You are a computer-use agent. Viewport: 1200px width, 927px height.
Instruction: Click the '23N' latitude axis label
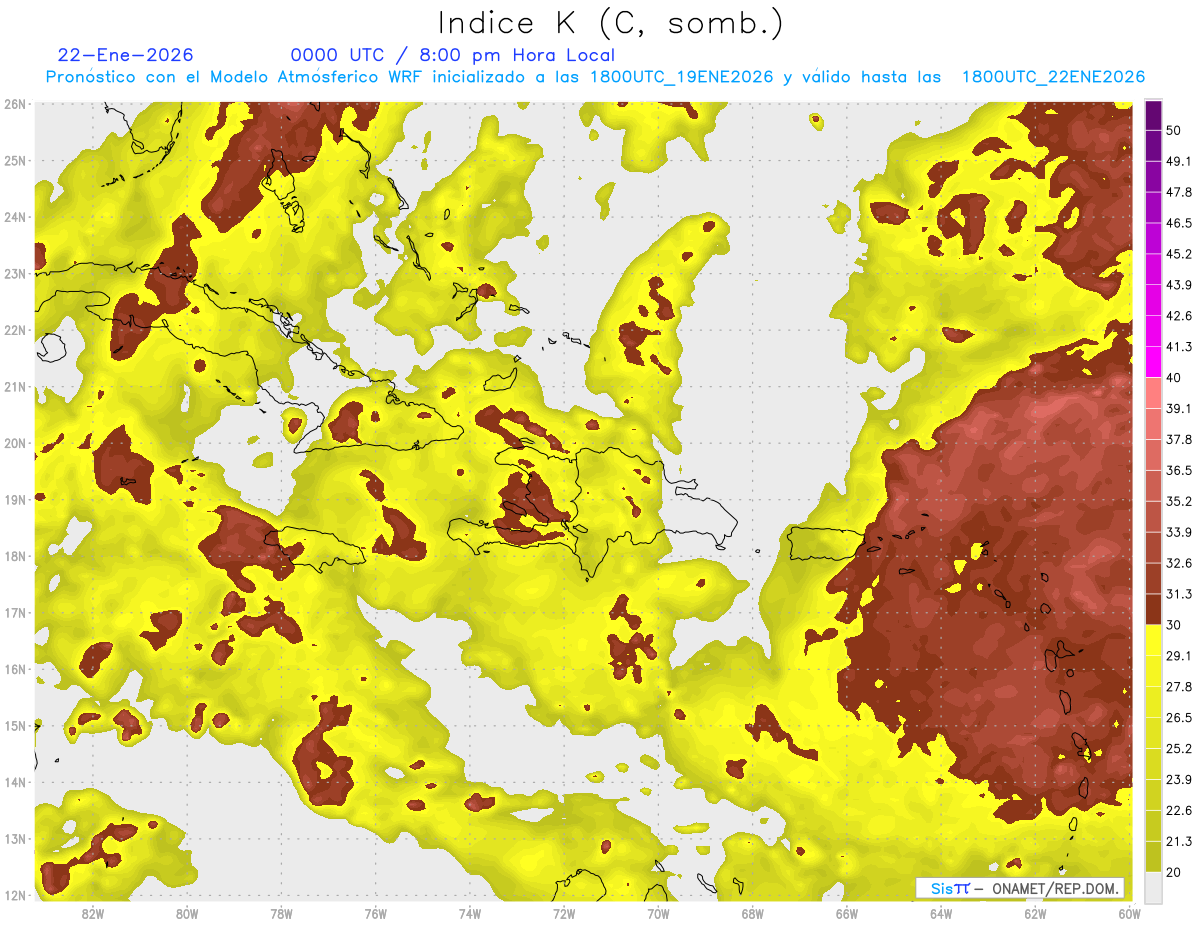(x=15, y=273)
